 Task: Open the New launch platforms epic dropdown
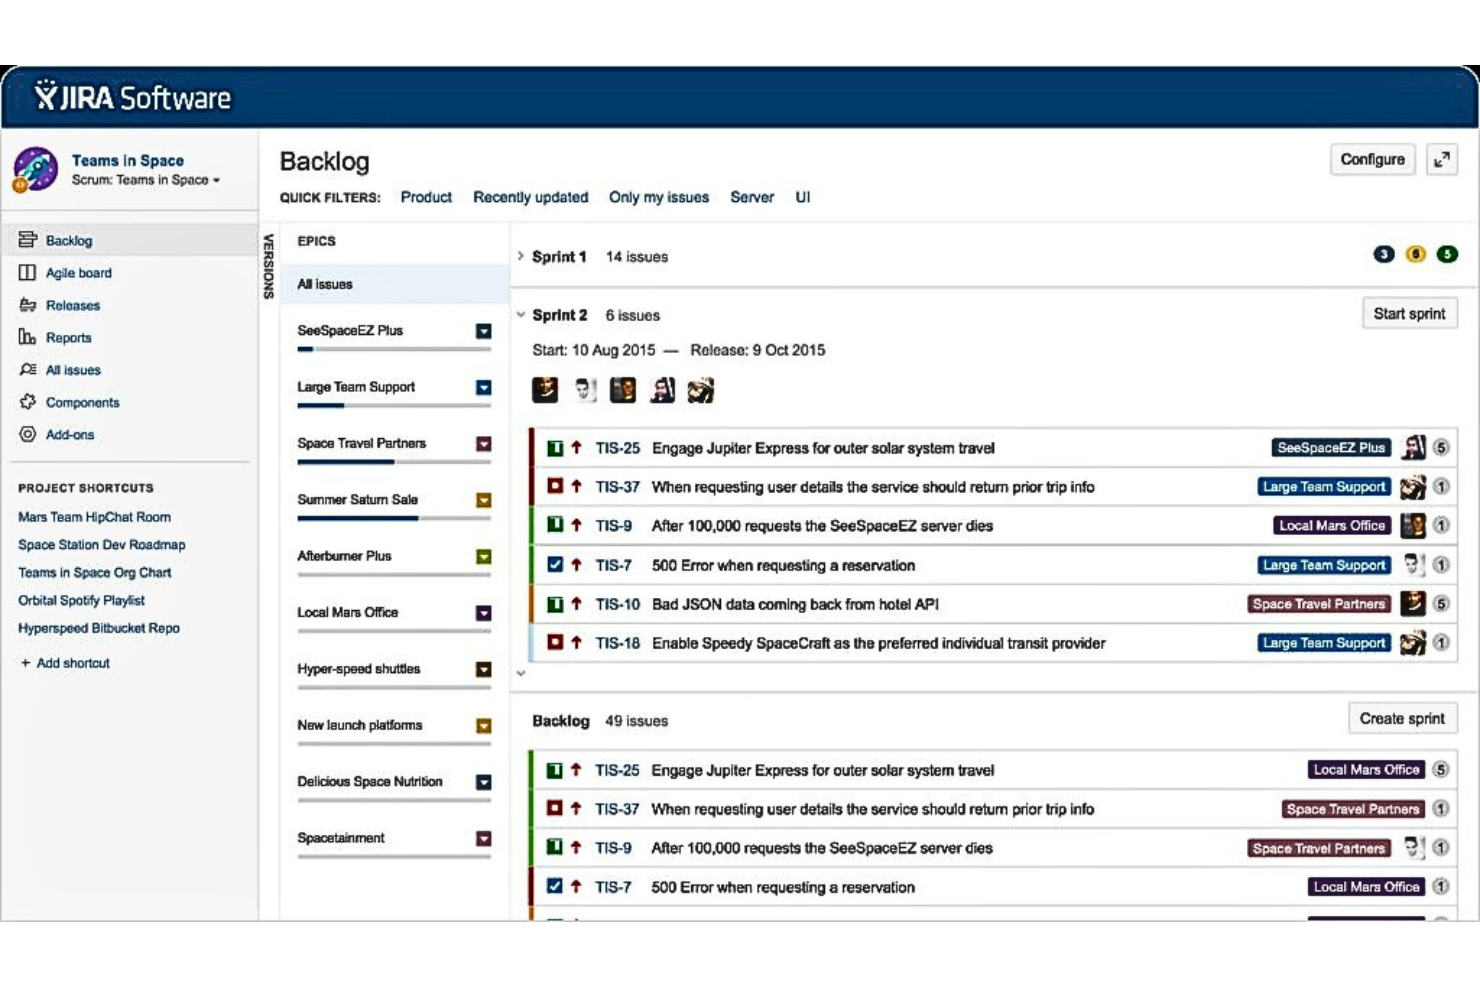[x=484, y=726]
